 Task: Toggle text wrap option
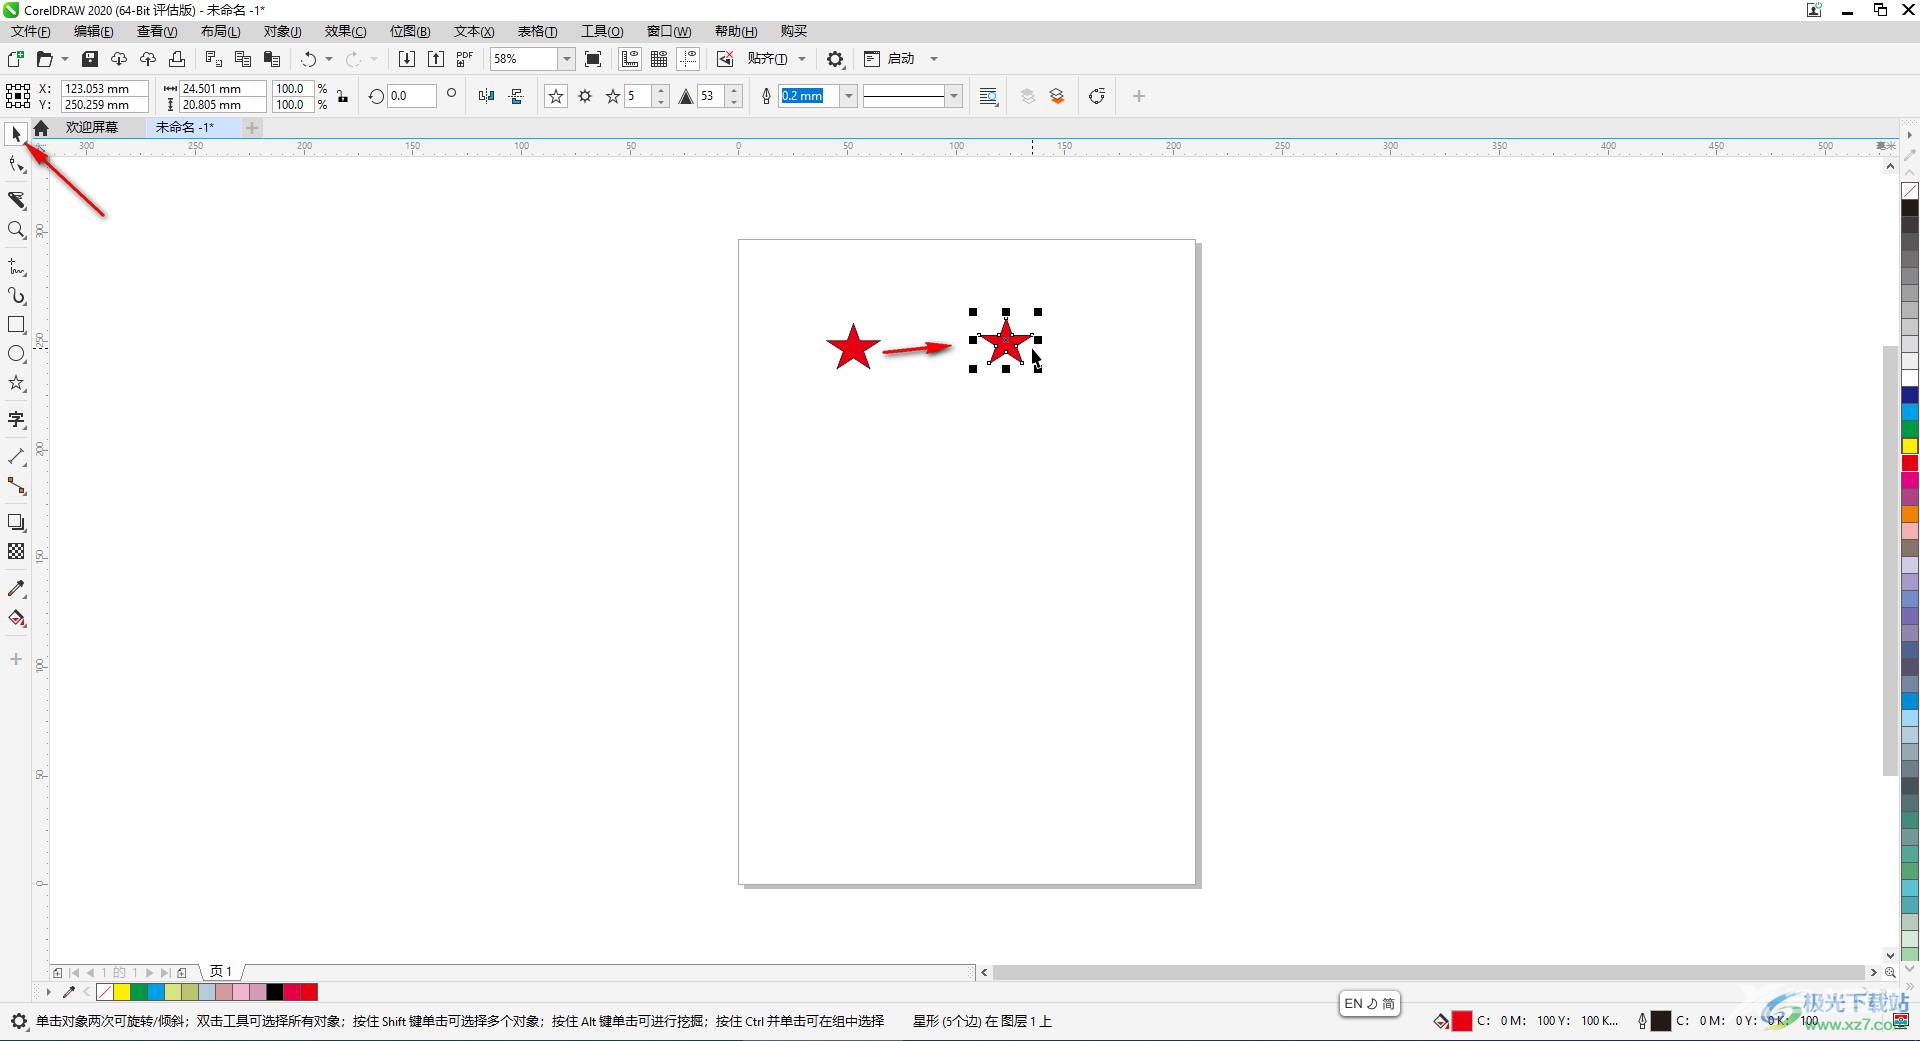pyautogui.click(x=989, y=96)
